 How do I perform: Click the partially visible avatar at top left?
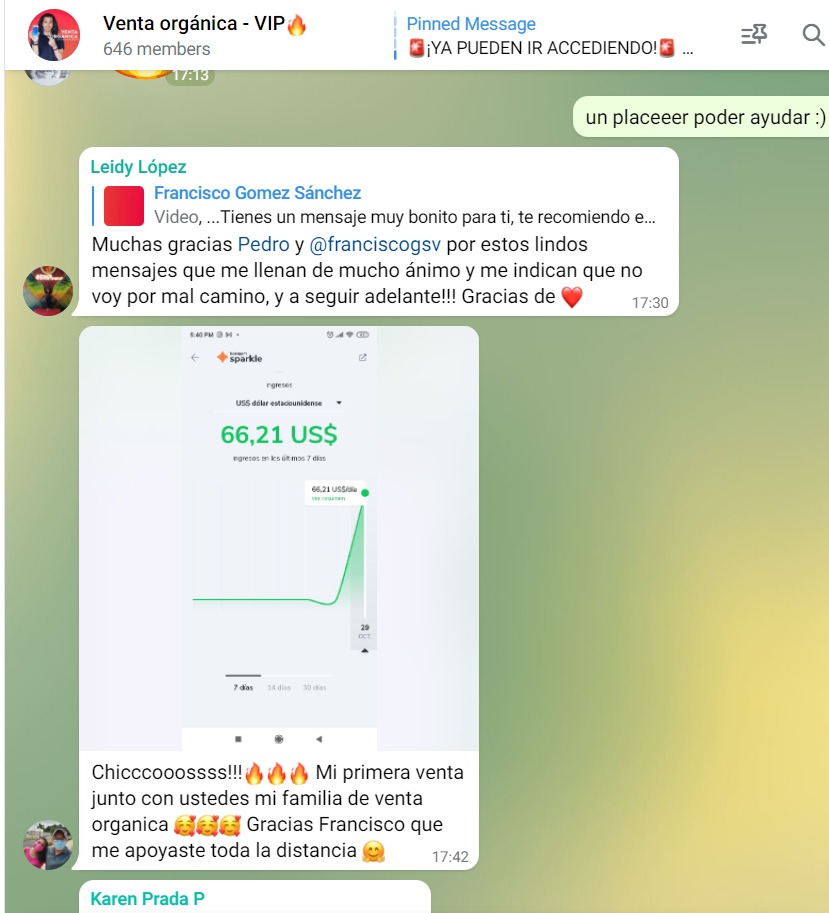[48, 77]
